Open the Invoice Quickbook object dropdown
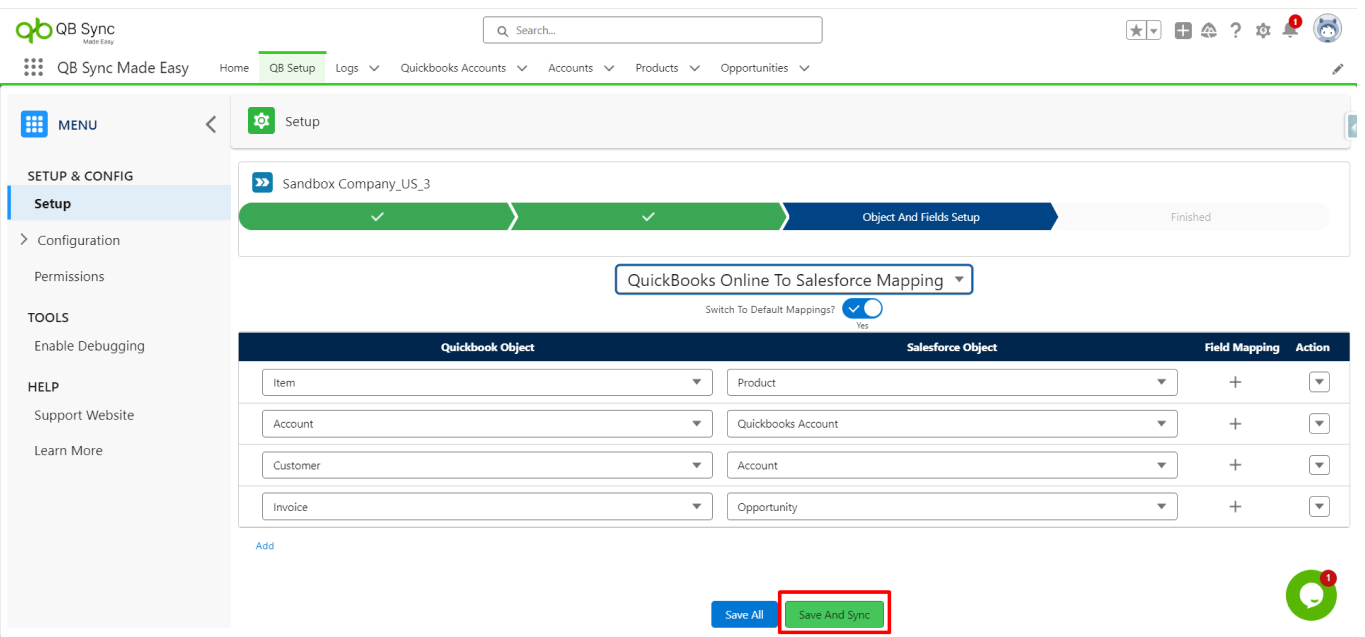 (487, 507)
